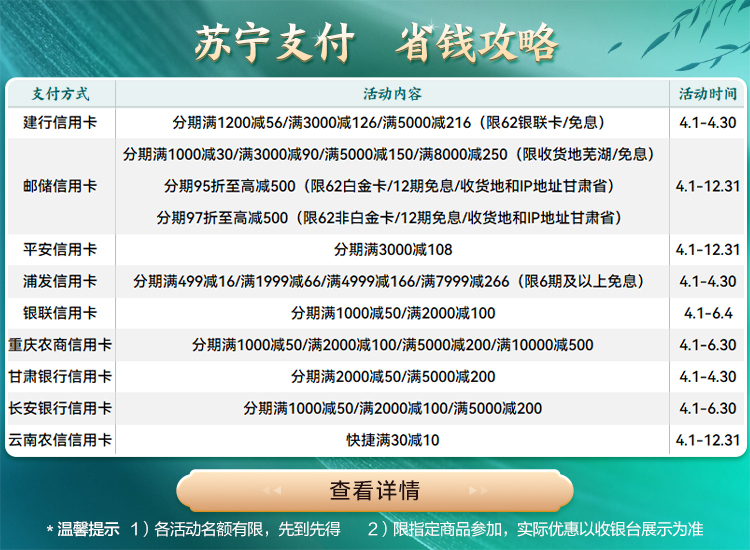Click the 银联信用卡 row label
This screenshot has width=750, height=550.
[60, 313]
